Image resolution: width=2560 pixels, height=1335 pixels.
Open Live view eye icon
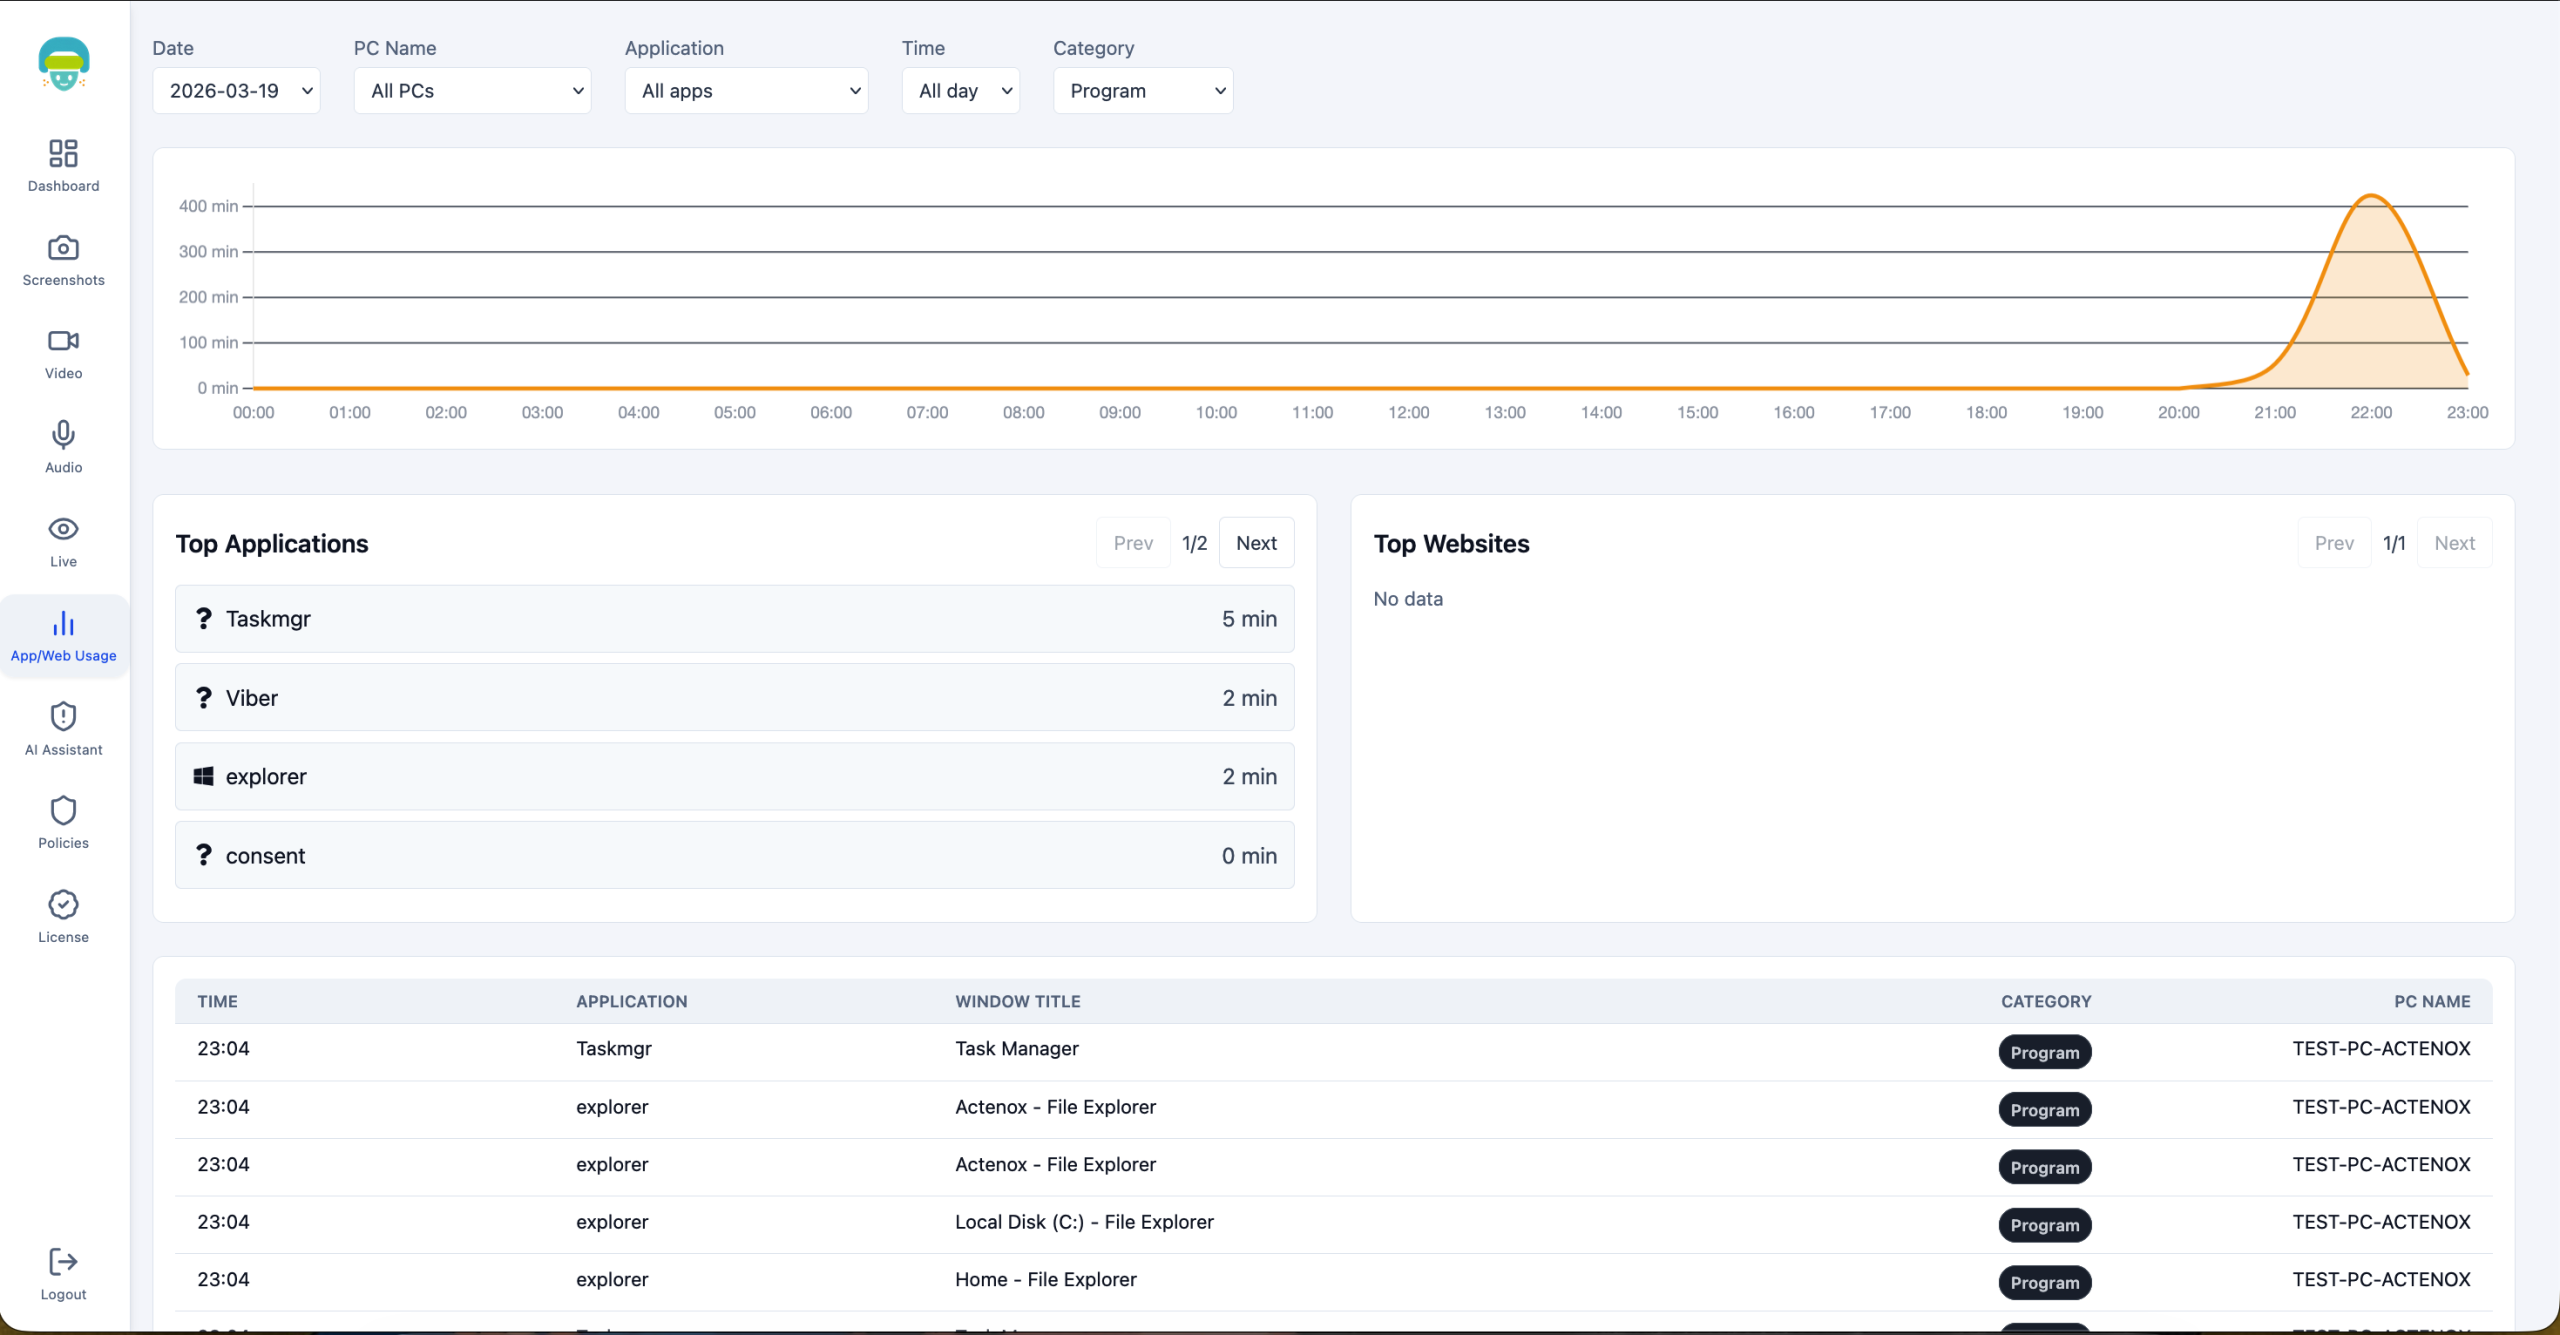(63, 529)
